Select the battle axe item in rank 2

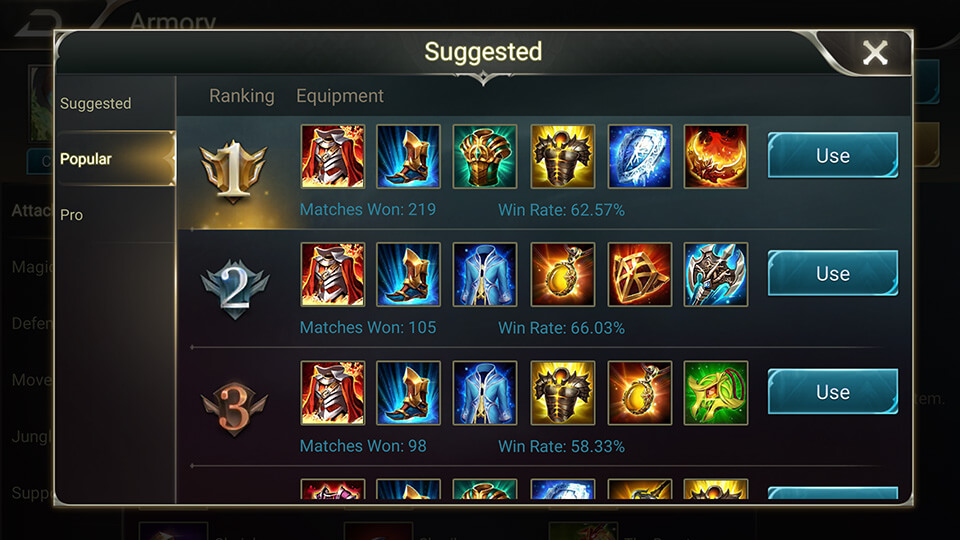point(716,274)
